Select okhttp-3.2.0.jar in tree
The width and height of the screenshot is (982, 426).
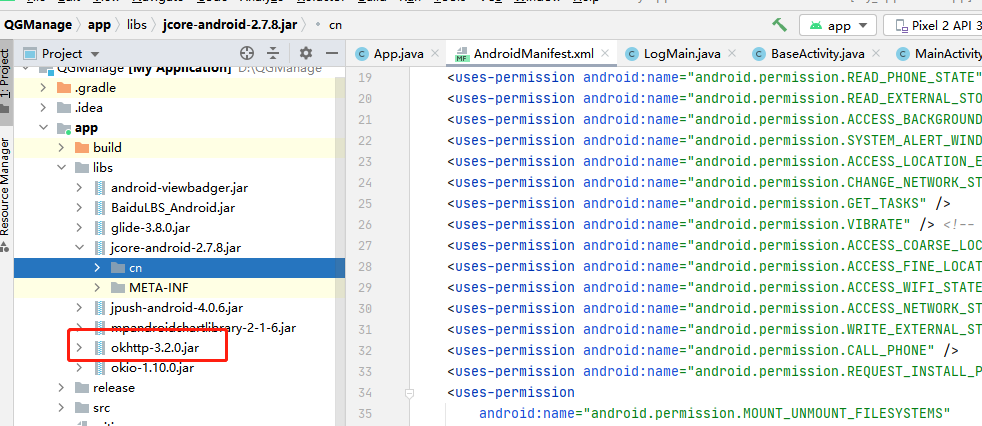[x=156, y=348]
